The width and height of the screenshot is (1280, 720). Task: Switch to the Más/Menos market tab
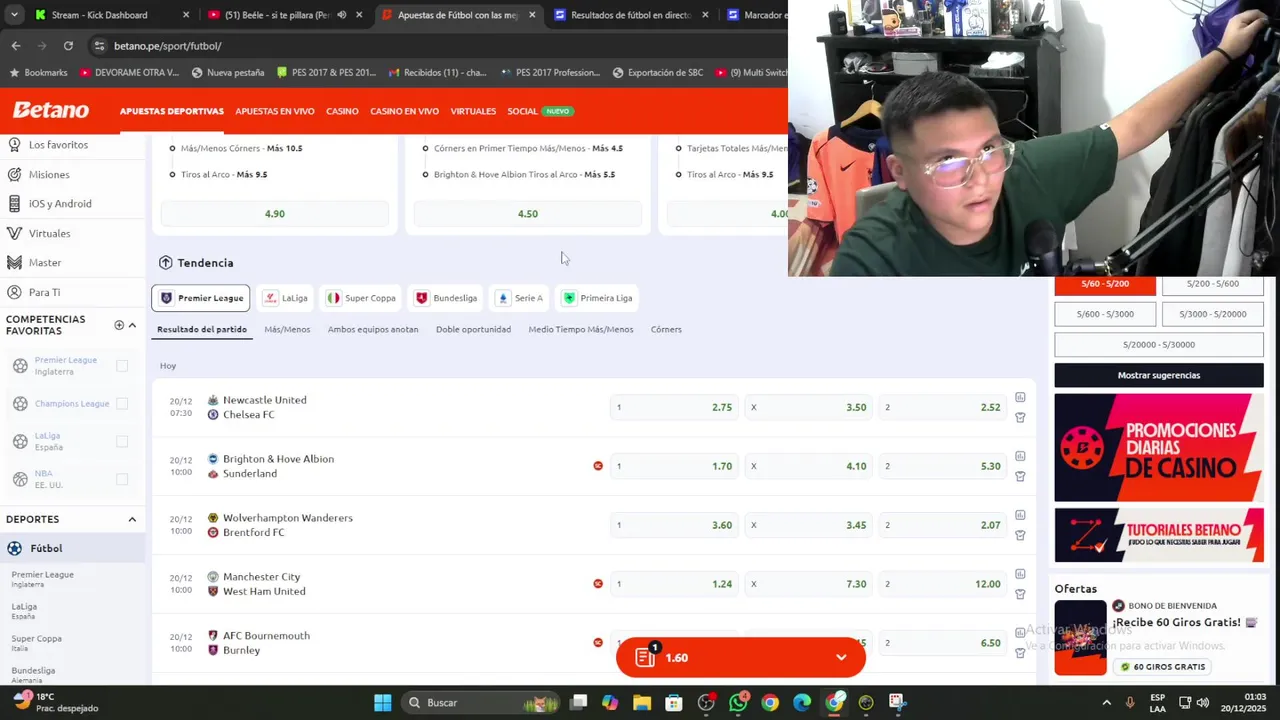[287, 329]
